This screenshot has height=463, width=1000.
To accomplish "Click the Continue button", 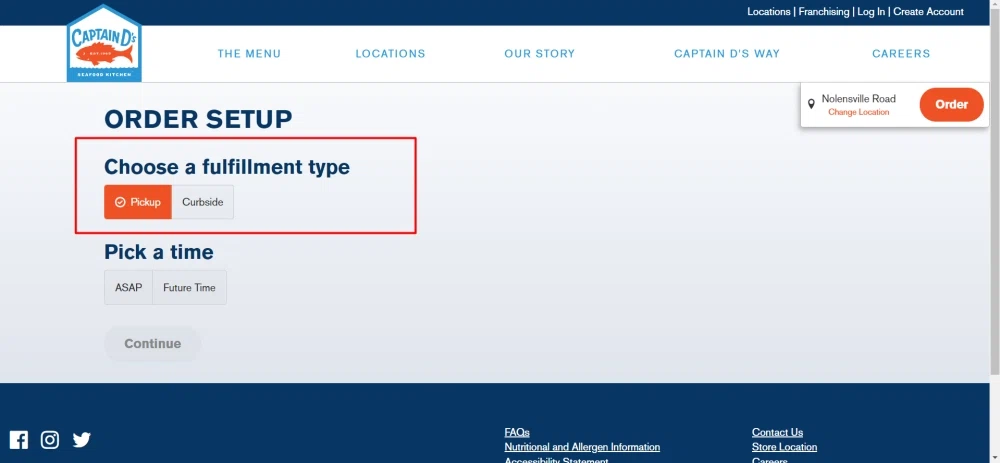I will click(x=152, y=344).
